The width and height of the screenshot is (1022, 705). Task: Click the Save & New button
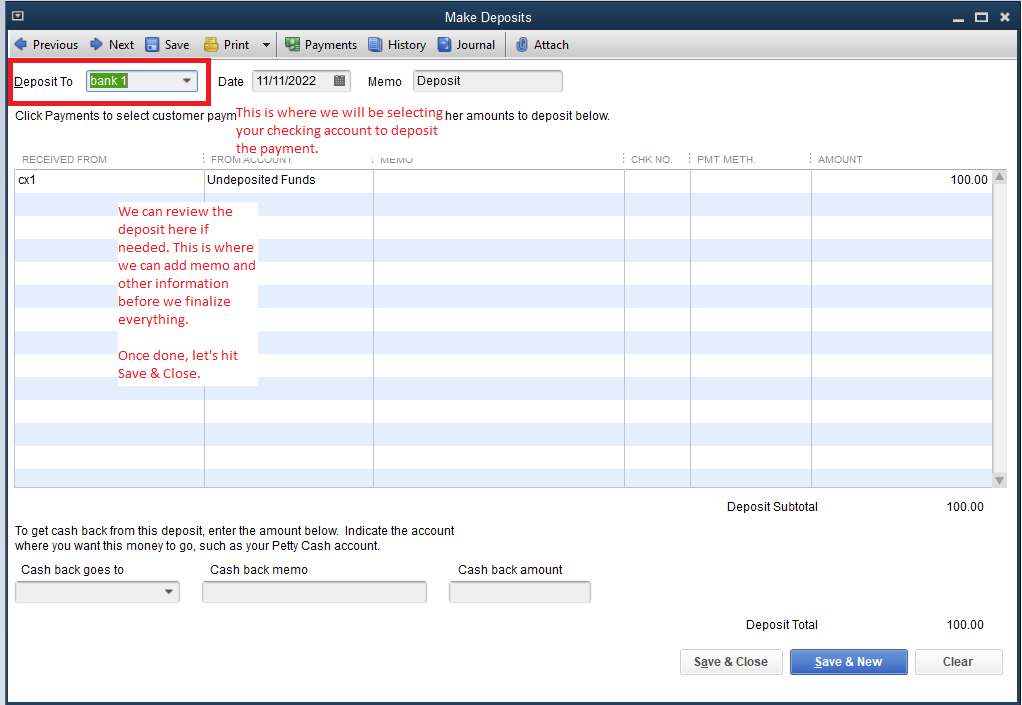pyautogui.click(x=848, y=662)
